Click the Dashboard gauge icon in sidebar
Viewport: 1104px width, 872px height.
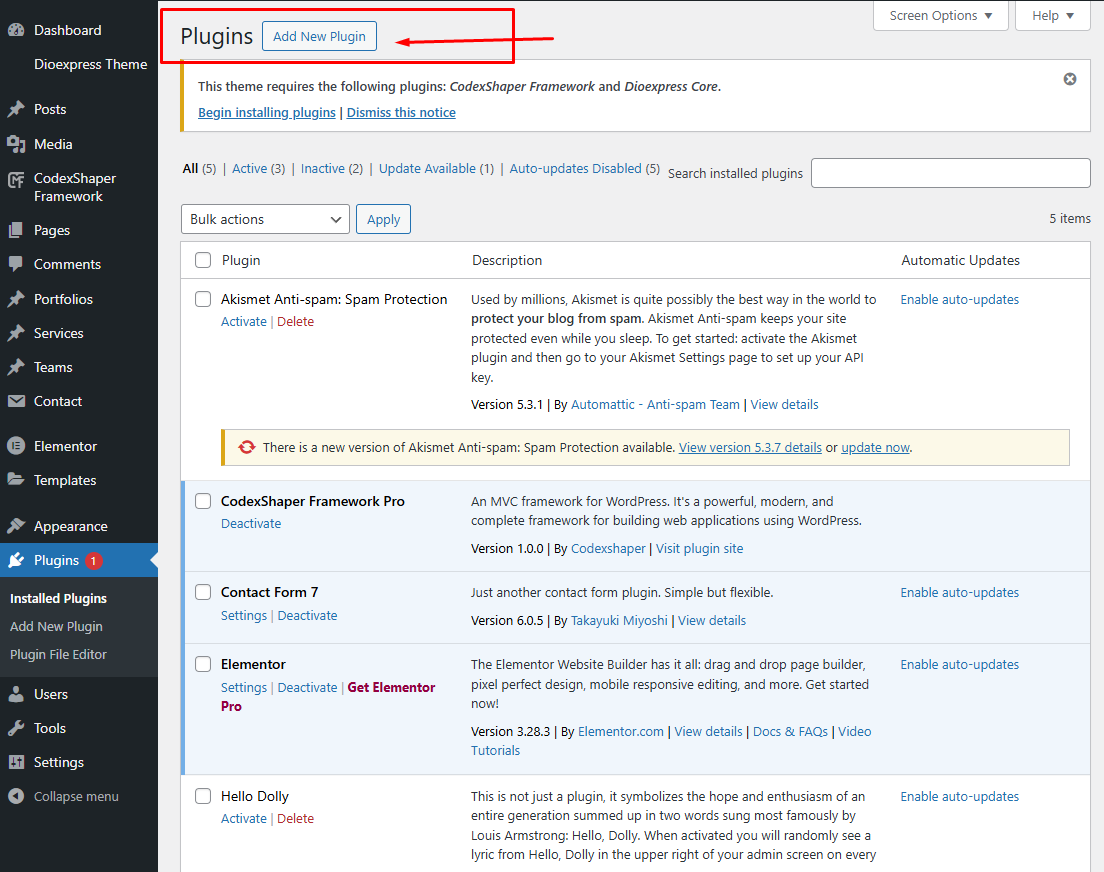click(16, 30)
